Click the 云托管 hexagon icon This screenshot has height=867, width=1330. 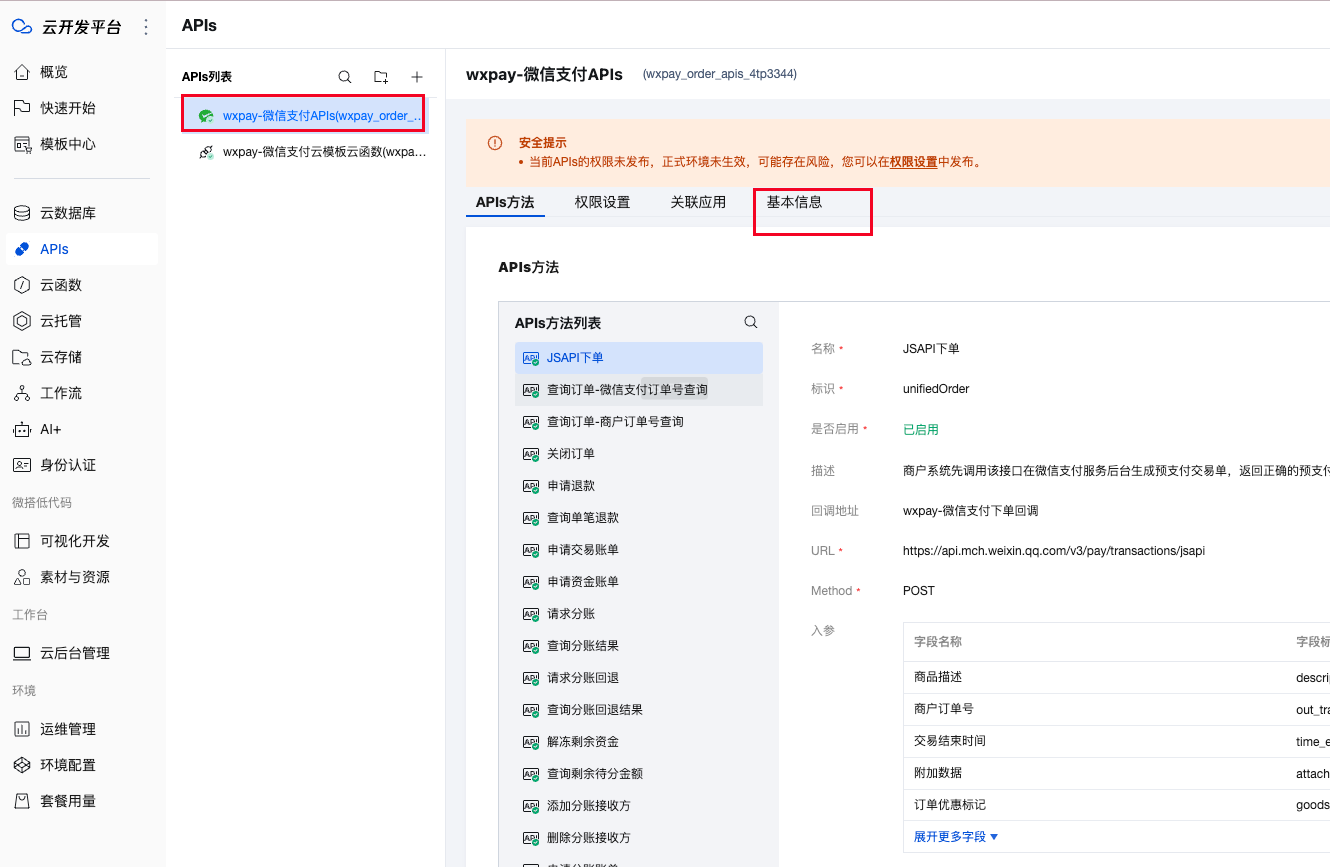tap(22, 321)
